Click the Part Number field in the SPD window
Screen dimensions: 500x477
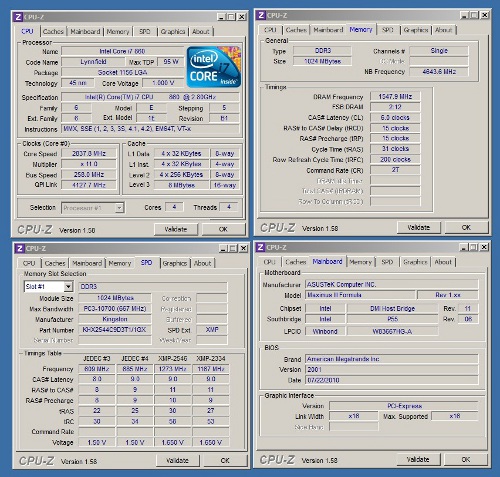tap(115, 330)
